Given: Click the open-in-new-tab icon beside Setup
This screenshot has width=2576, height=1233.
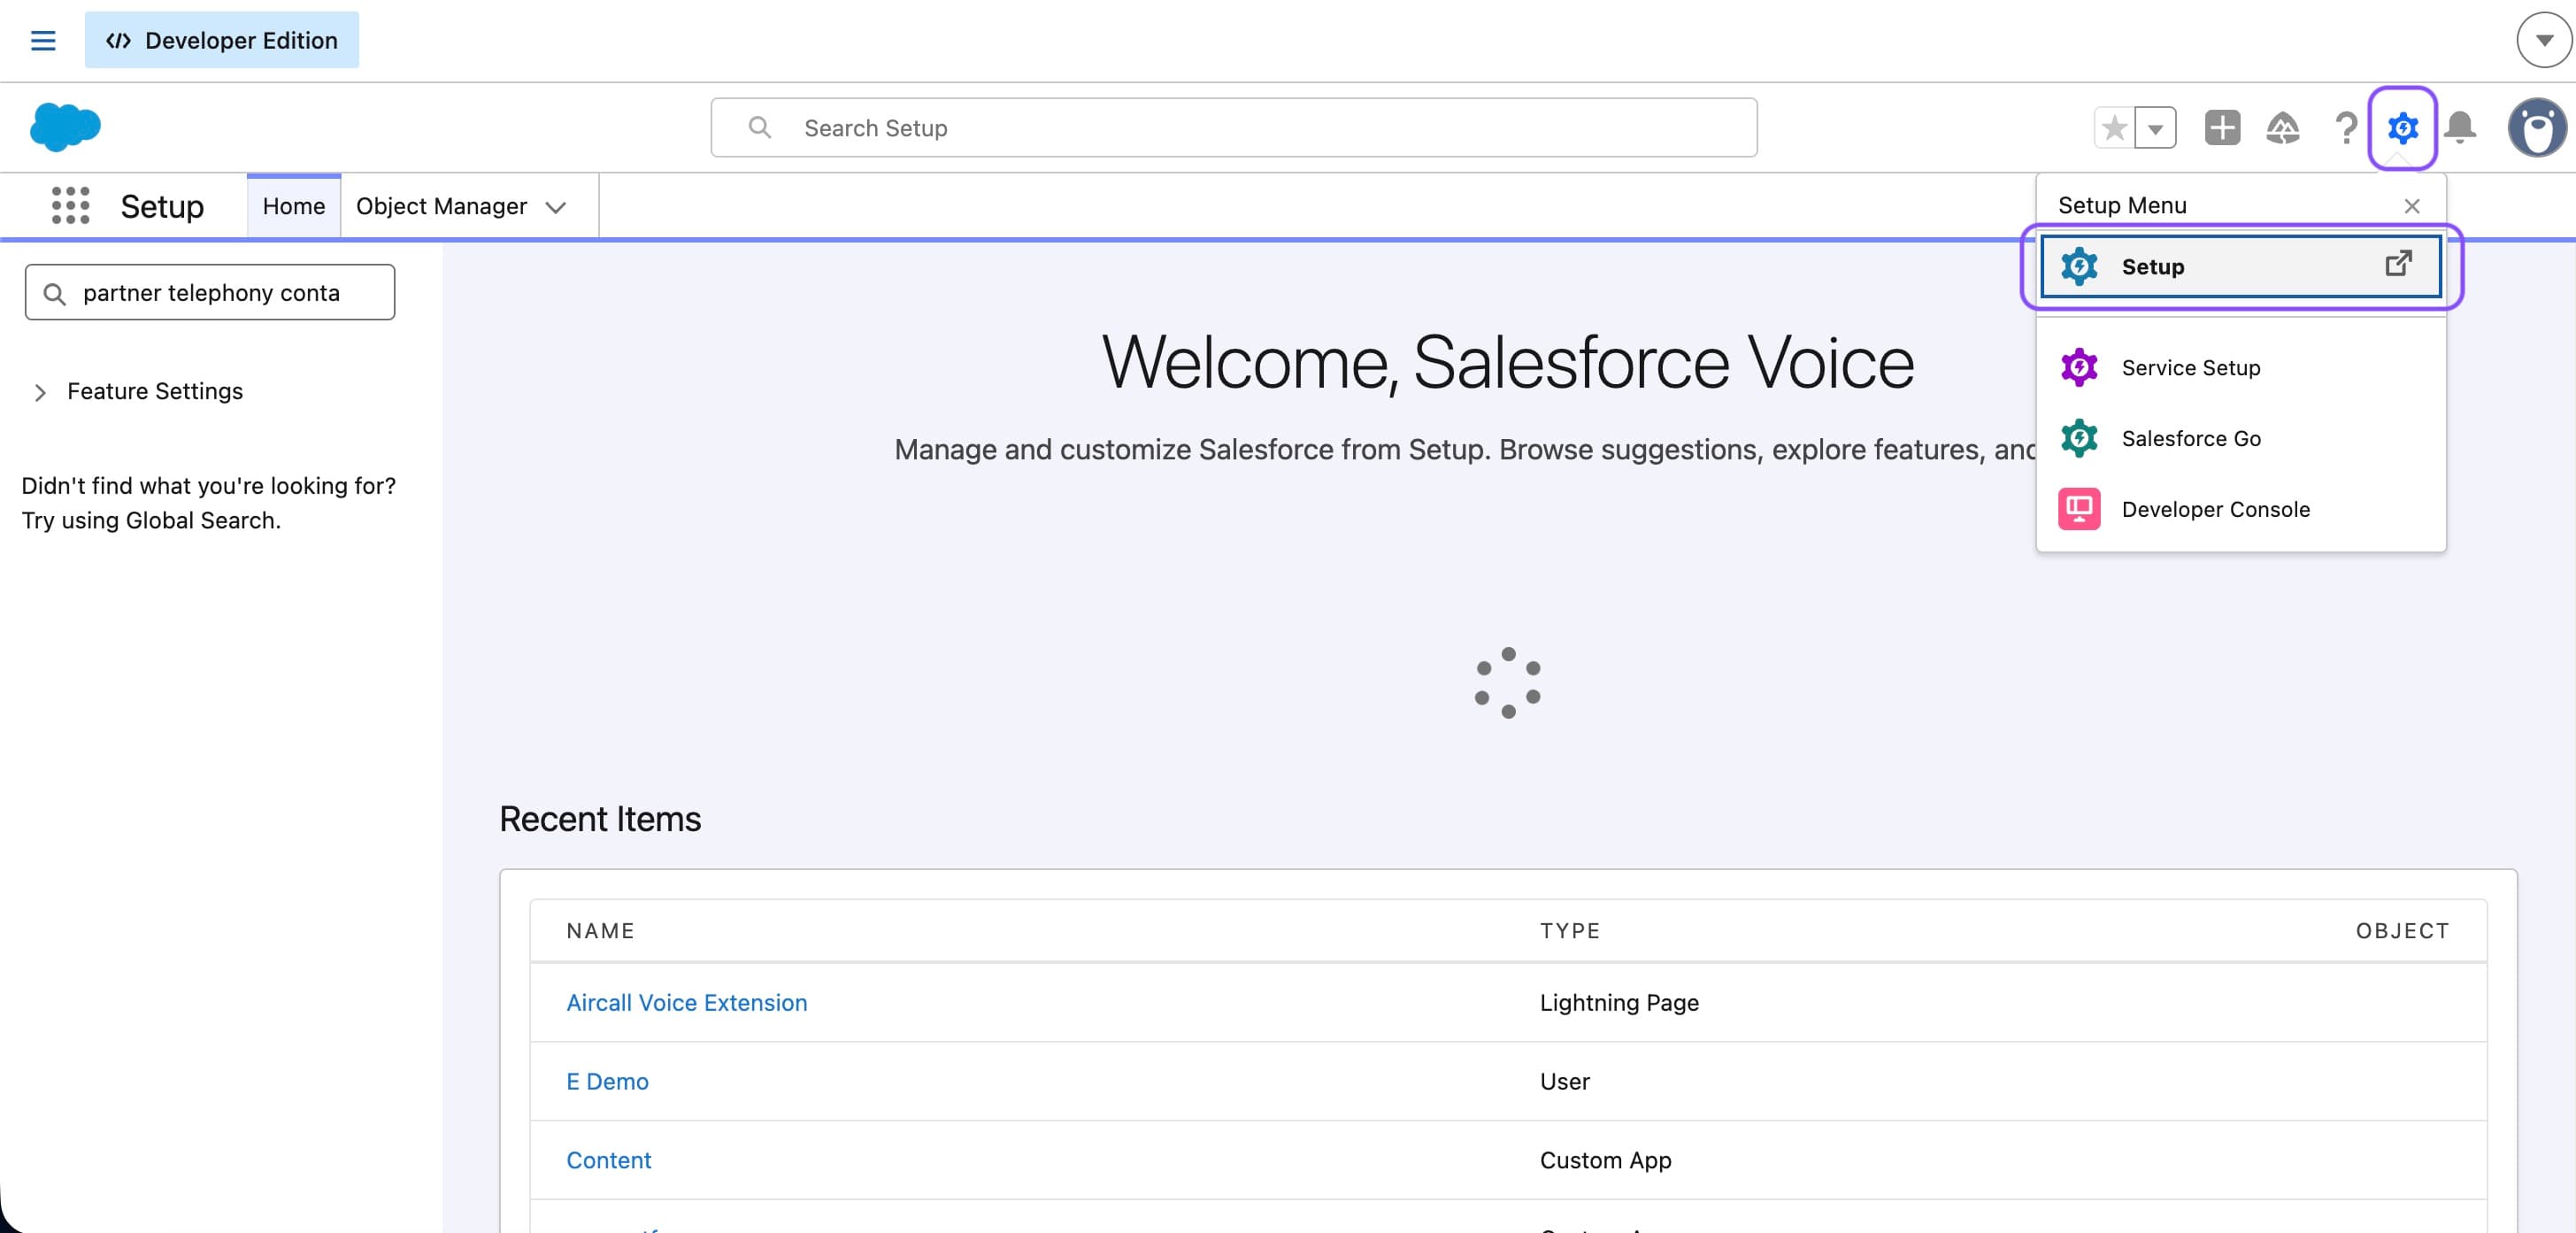Looking at the screenshot, I should (2398, 263).
